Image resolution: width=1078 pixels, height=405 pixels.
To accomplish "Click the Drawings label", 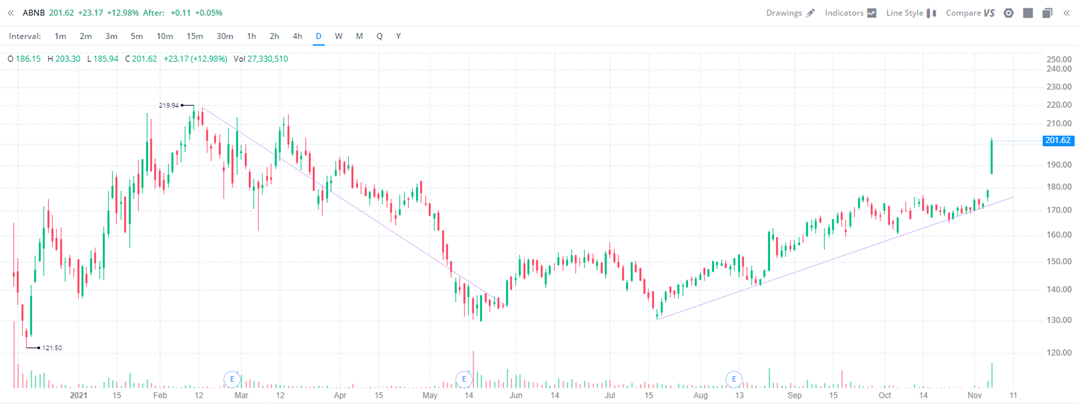I will click(x=784, y=12).
